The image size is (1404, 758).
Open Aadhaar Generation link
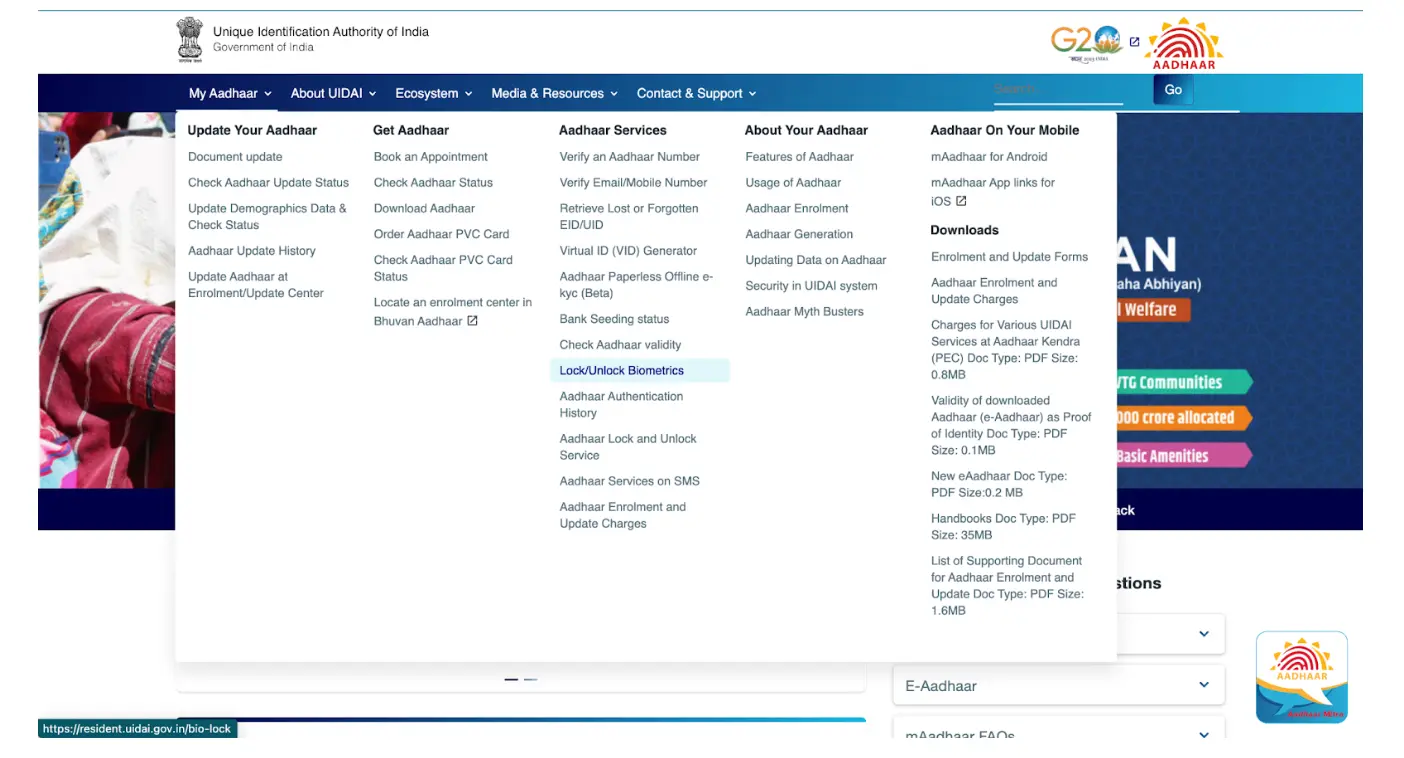point(799,234)
